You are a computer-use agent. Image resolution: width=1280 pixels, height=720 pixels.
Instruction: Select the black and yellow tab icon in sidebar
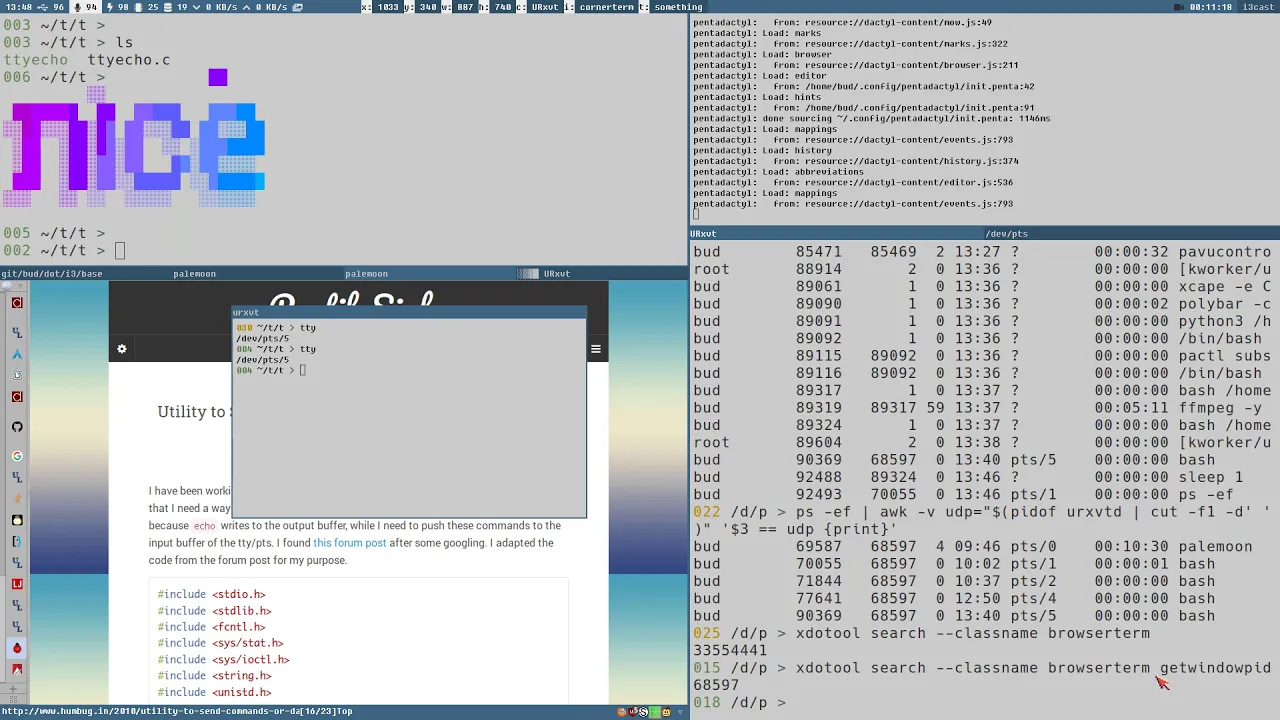(x=17, y=520)
